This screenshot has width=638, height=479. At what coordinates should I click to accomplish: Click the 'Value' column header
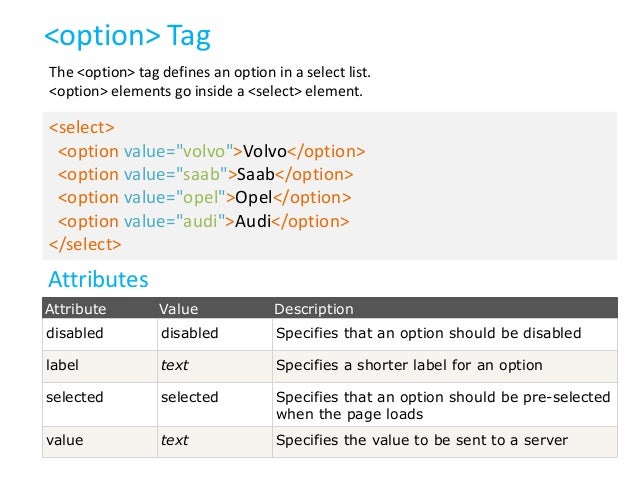coord(179,309)
